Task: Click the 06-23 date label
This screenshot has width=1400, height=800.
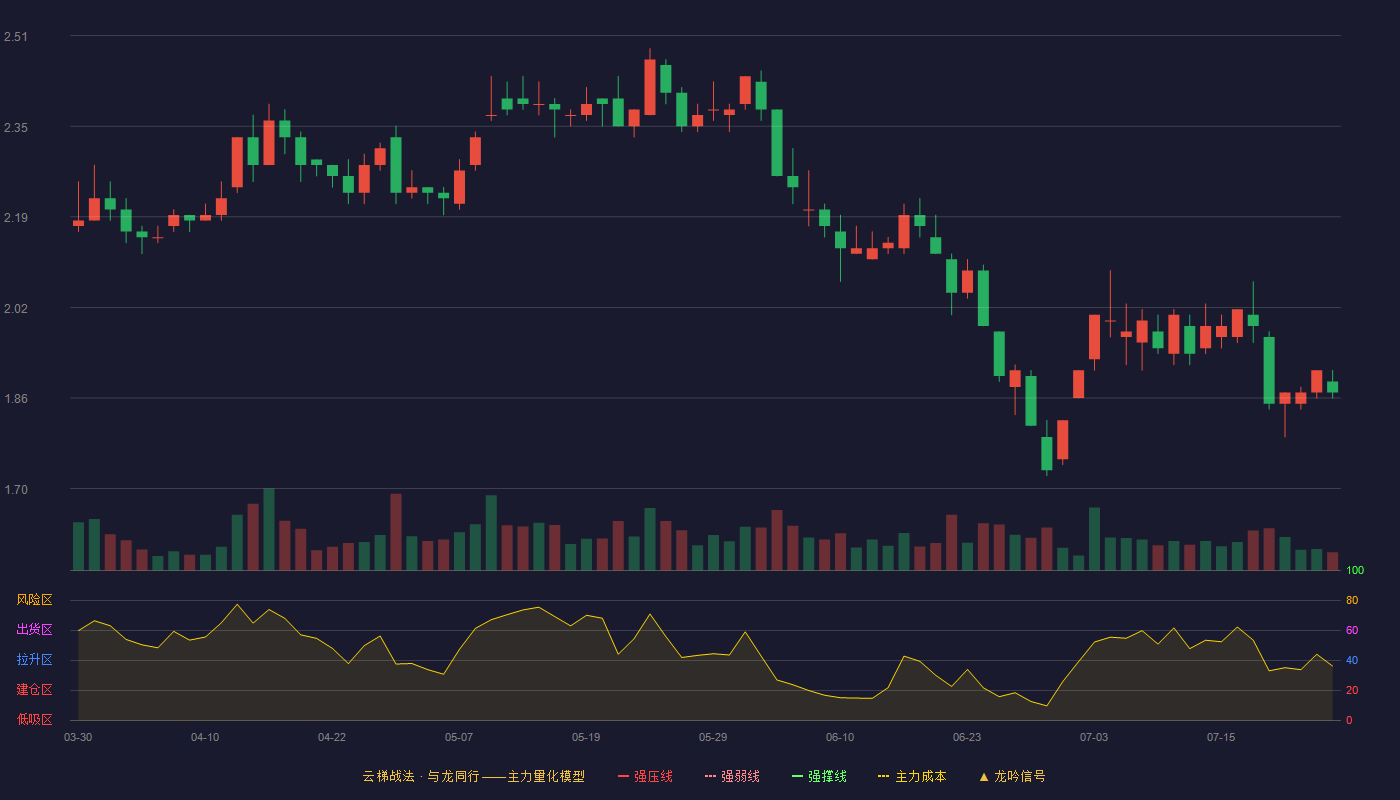Action: click(967, 737)
